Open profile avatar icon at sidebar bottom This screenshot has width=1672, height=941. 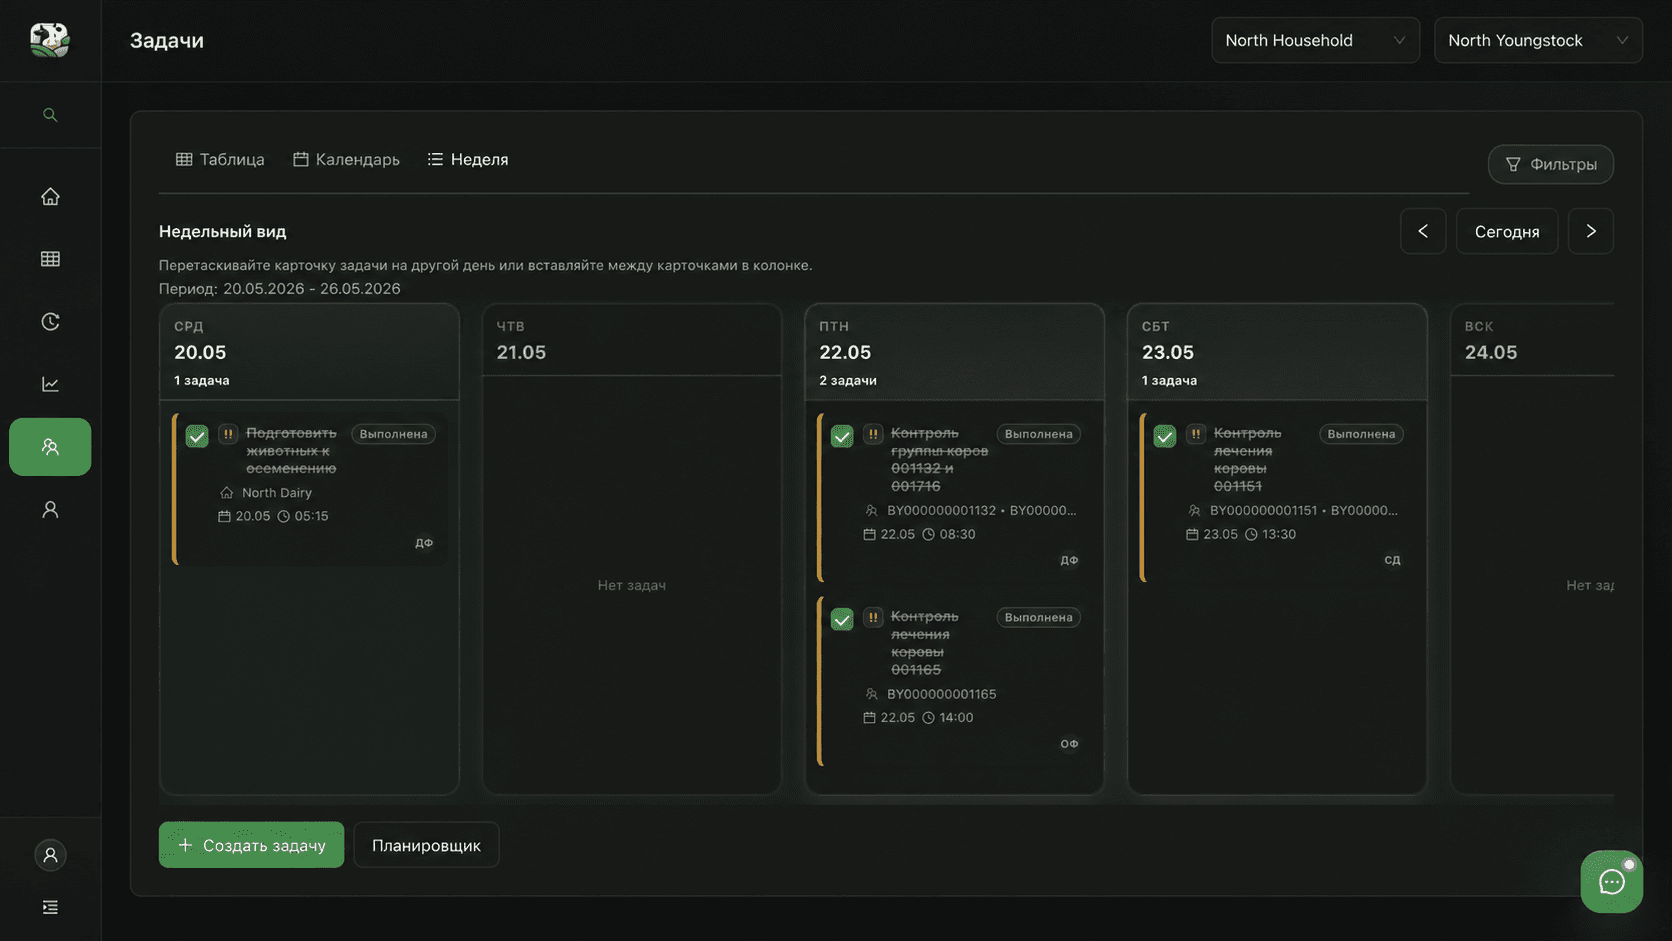pos(50,855)
